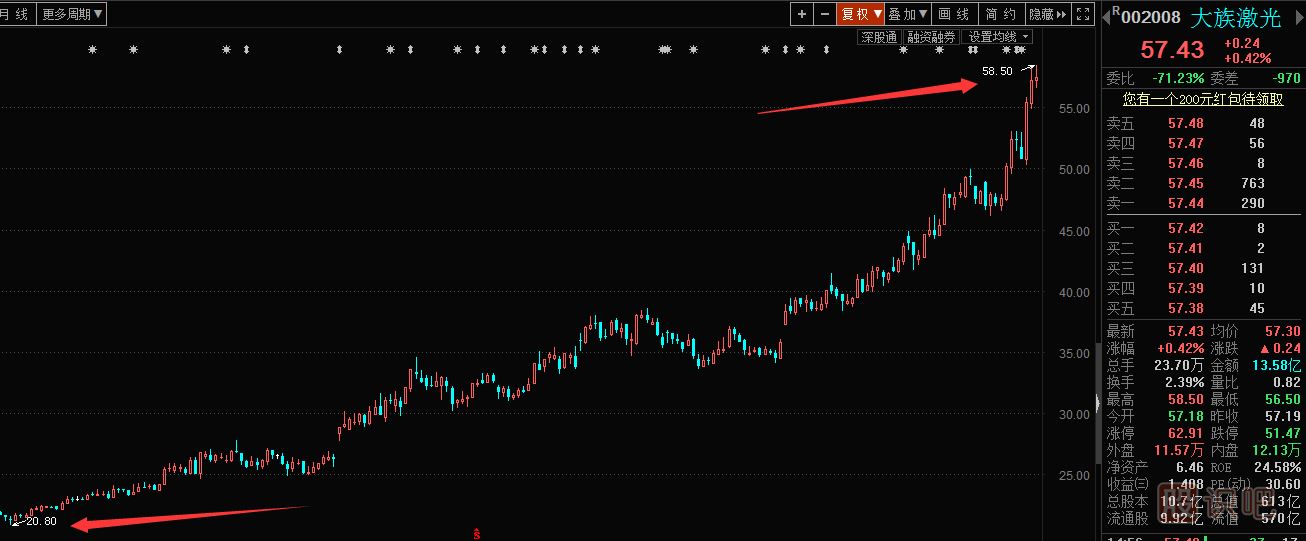Click the zoom out minus button
This screenshot has height=541, width=1306.
(x=825, y=14)
